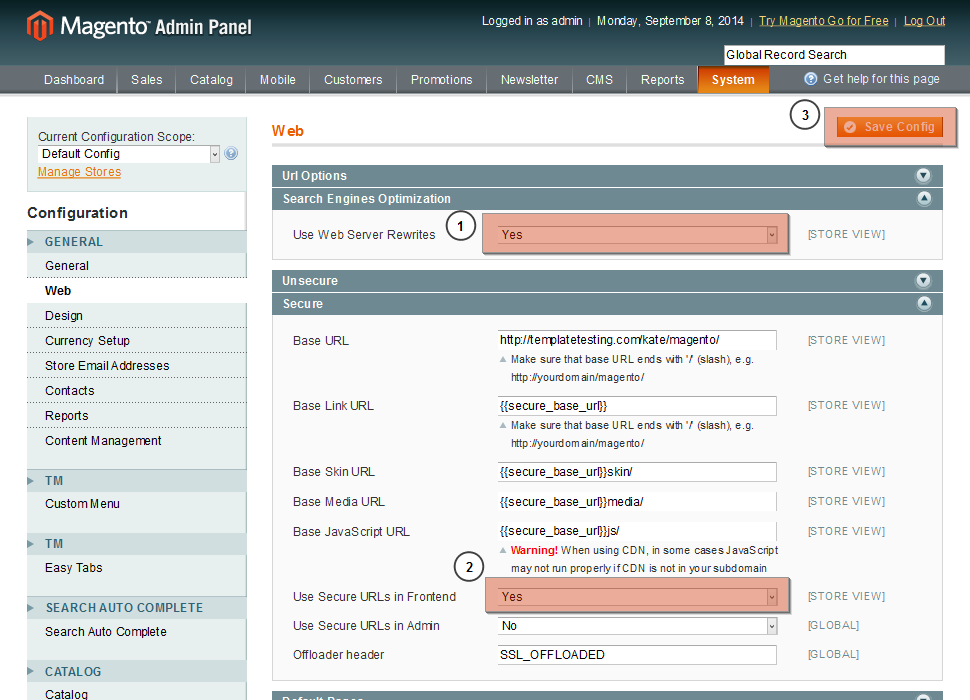970x700 pixels.
Task: Open the Dashboard menu
Action: click(x=74, y=80)
